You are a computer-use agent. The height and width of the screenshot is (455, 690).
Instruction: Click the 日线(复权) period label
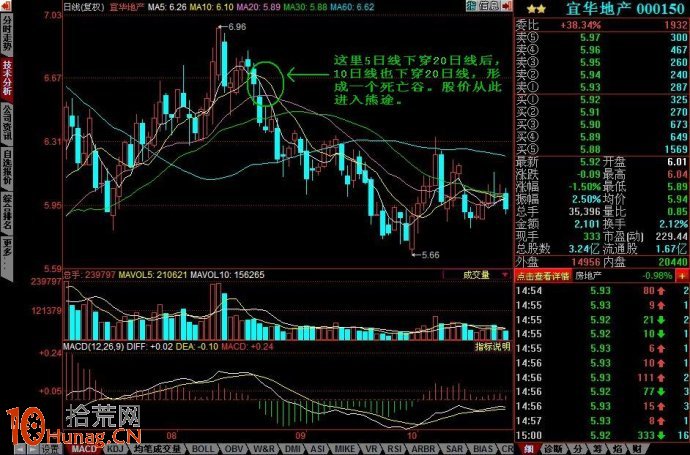[x=84, y=7]
